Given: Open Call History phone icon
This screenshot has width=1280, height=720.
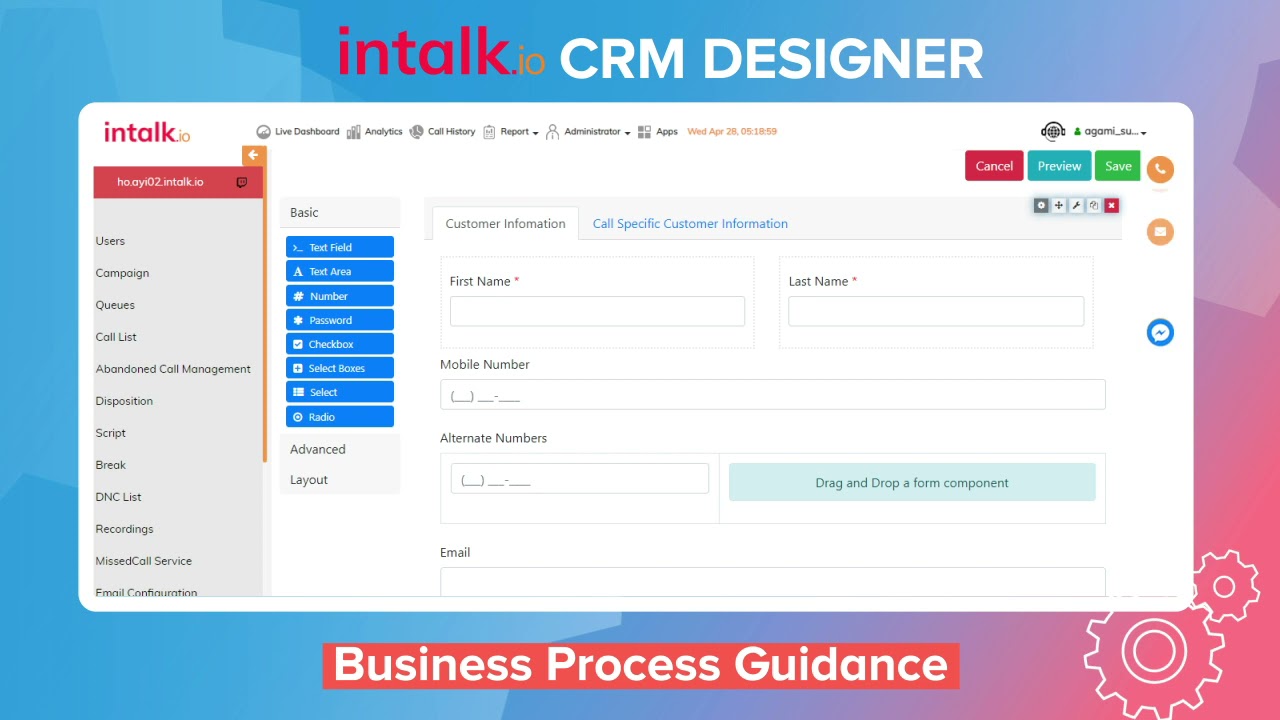Looking at the screenshot, I should pos(417,132).
